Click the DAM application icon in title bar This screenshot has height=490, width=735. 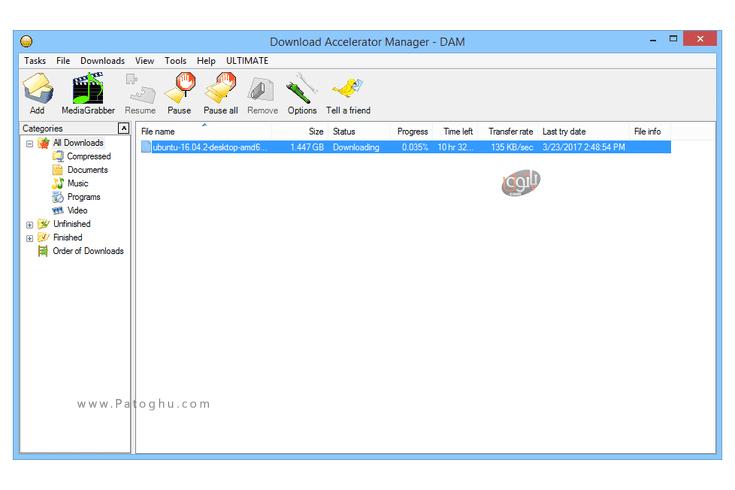26,41
